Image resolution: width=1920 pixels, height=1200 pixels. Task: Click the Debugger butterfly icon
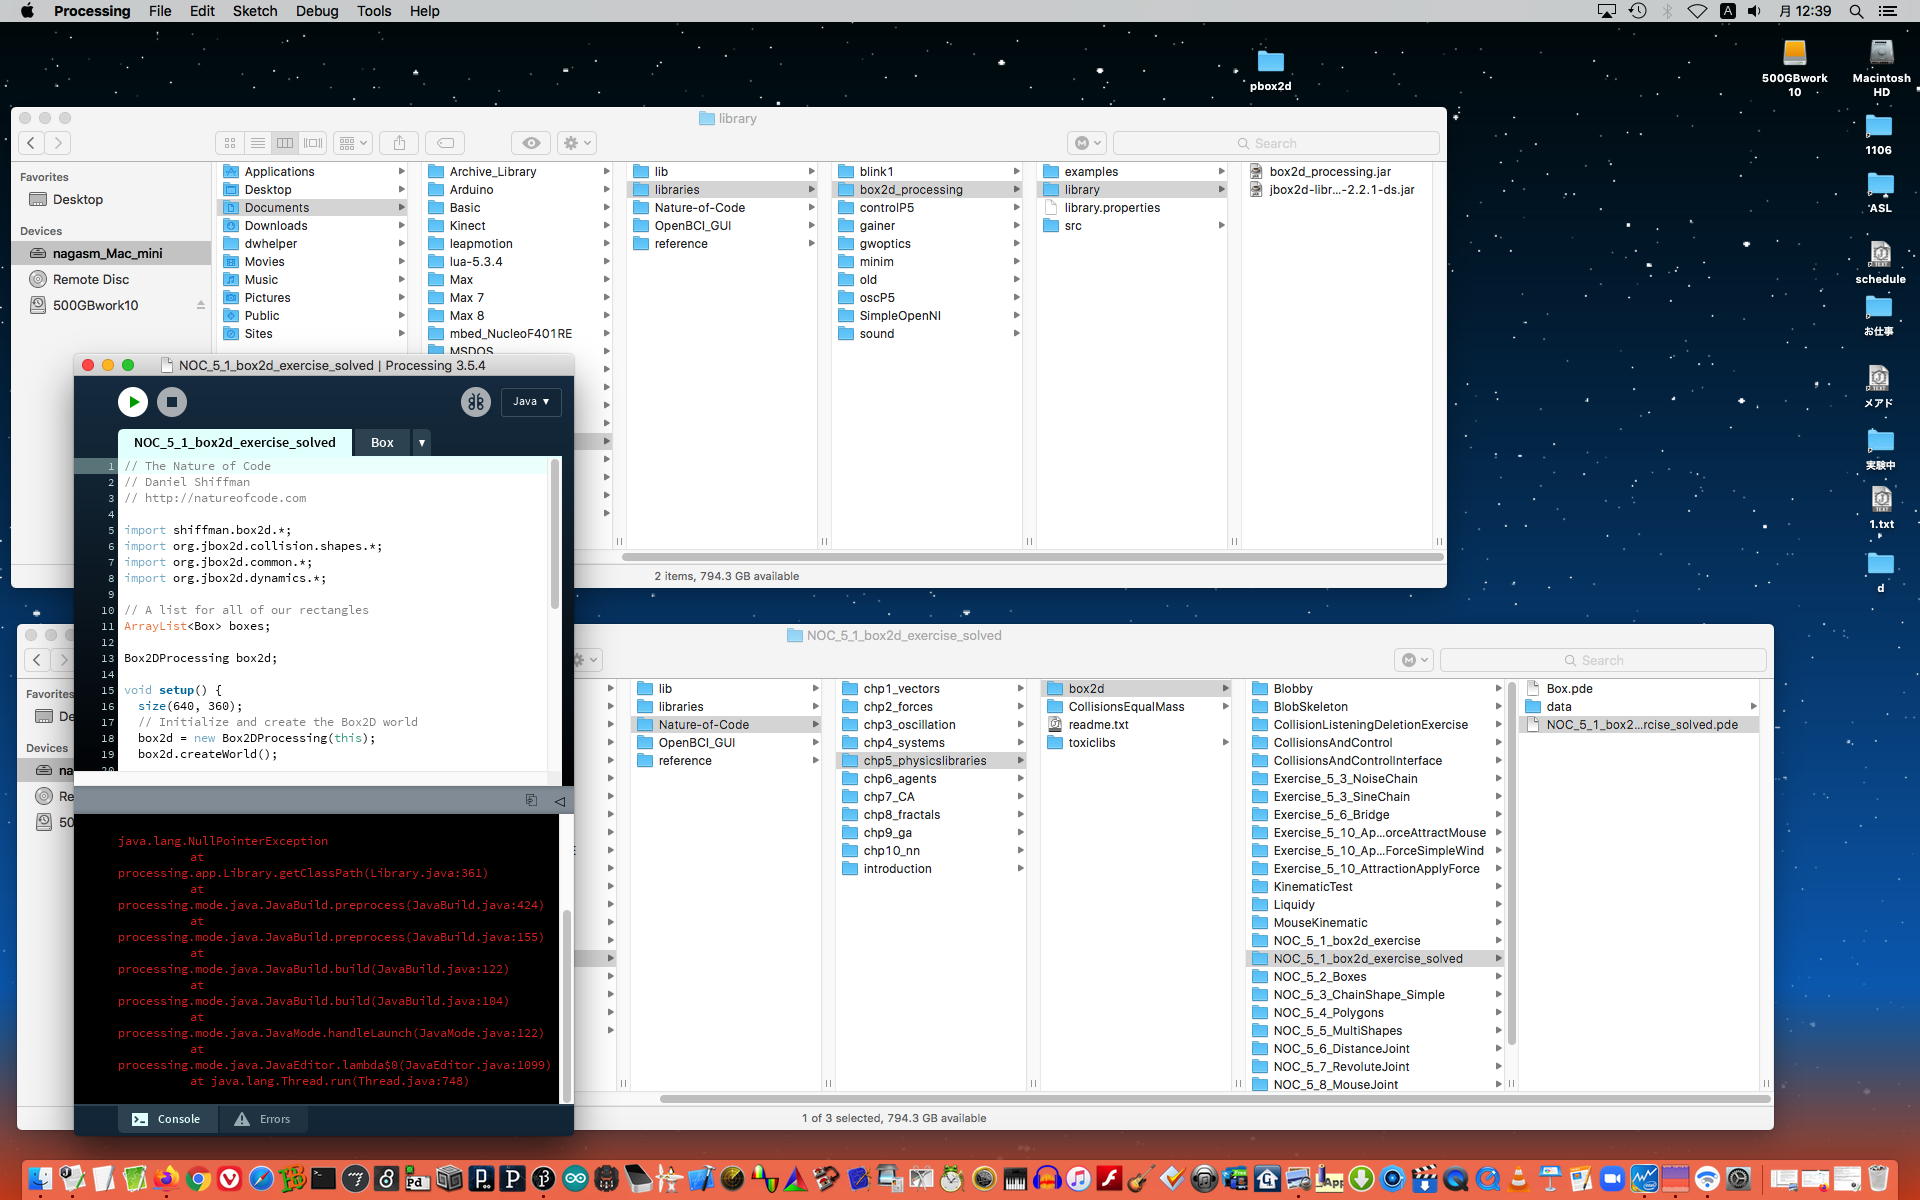[475, 402]
